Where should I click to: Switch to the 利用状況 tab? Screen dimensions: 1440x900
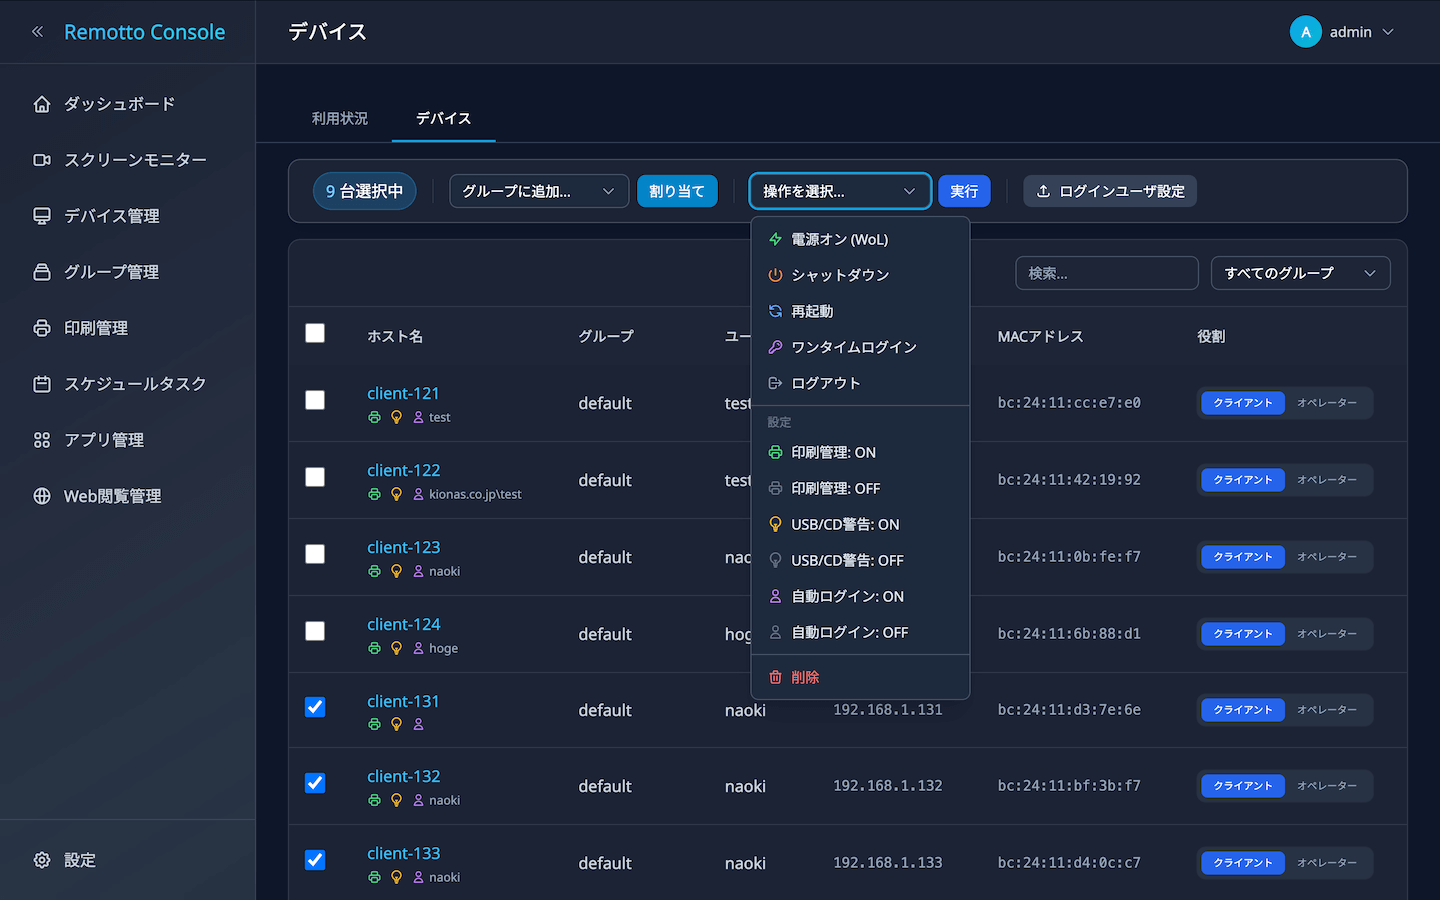pos(340,118)
